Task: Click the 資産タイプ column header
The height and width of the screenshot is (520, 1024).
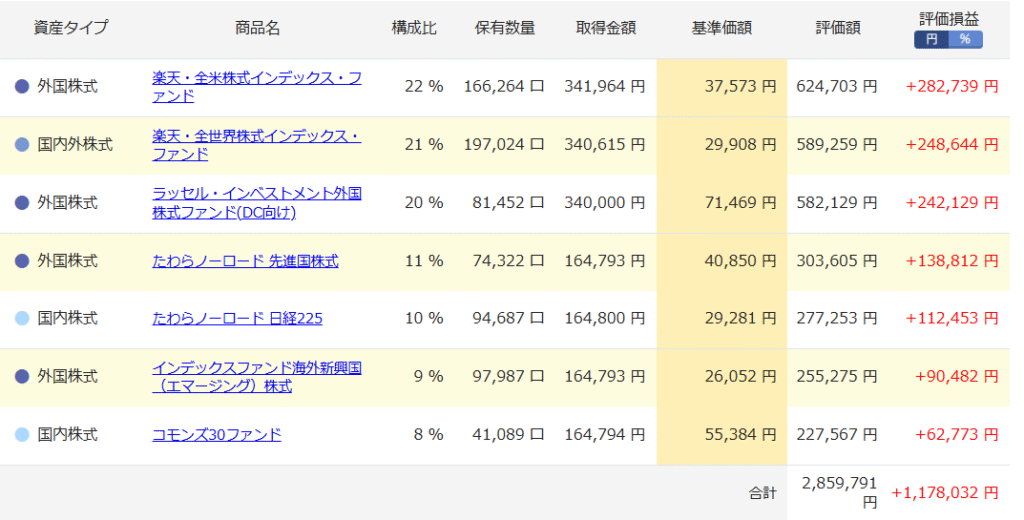Action: point(70,28)
